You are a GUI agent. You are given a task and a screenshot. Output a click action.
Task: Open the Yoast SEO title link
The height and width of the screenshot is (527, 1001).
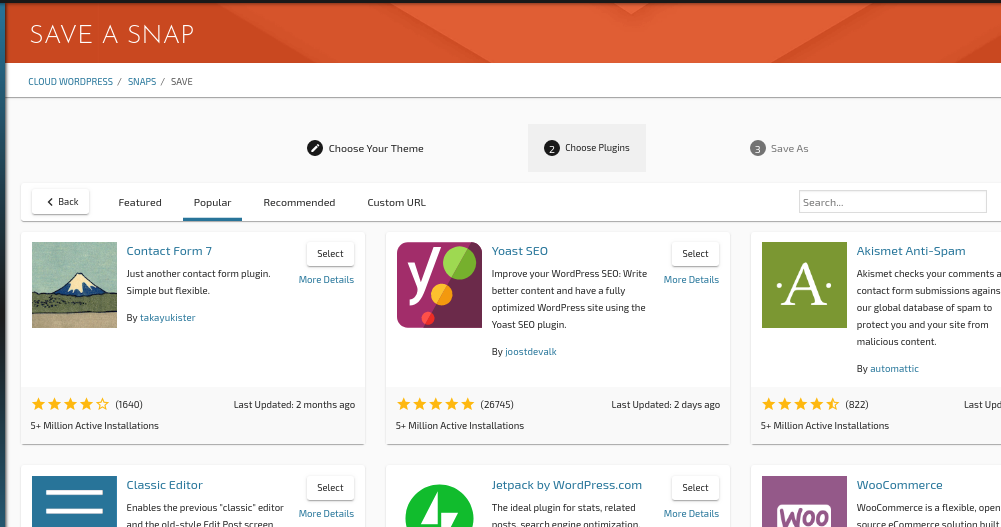coord(520,251)
